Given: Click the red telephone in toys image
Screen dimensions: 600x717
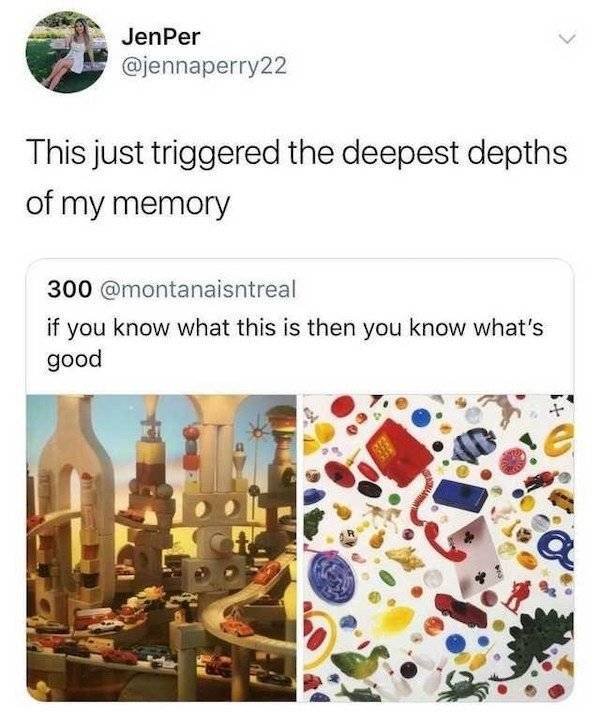Looking at the screenshot, I should point(397,451).
